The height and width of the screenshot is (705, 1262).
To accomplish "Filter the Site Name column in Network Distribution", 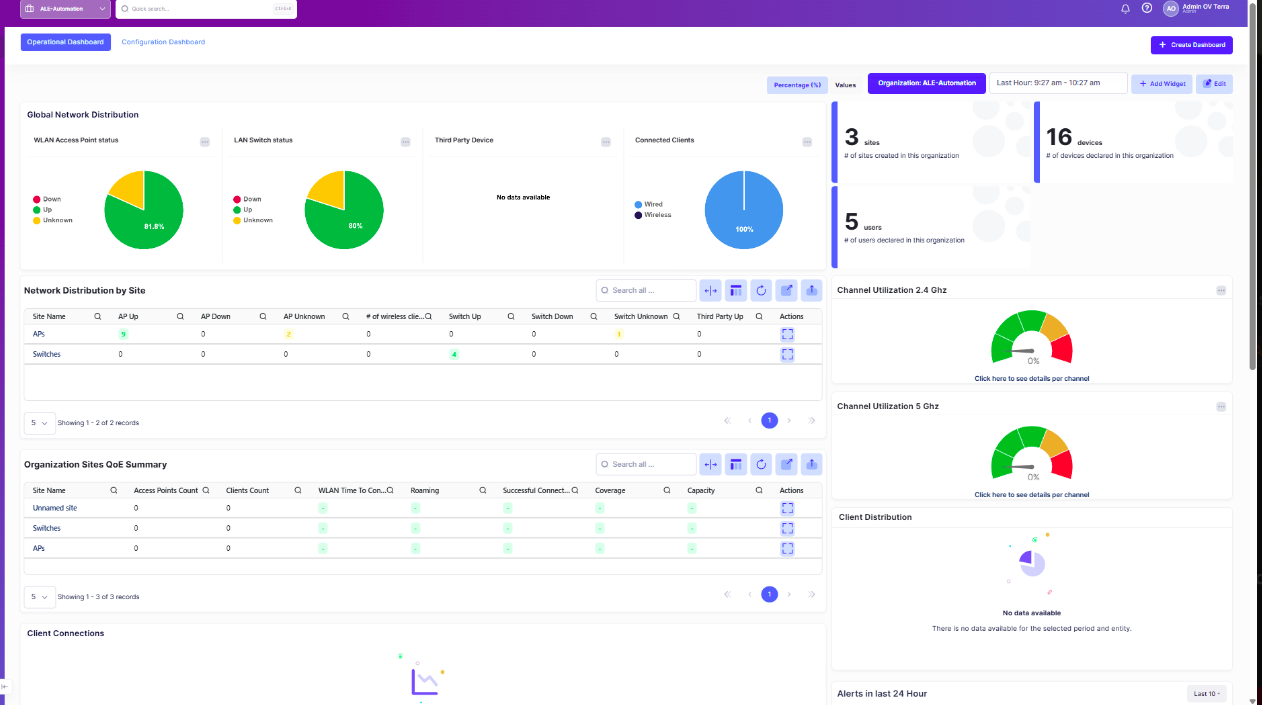I will [x=98, y=316].
